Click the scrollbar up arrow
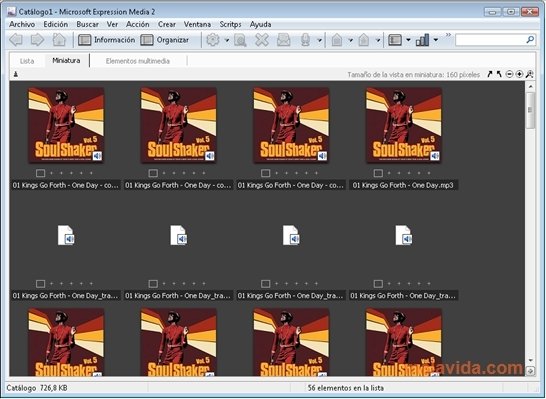 [x=530, y=86]
